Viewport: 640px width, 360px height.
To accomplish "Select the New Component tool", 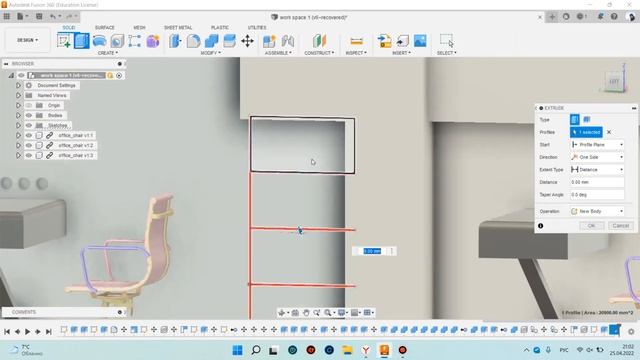I will click(269, 41).
